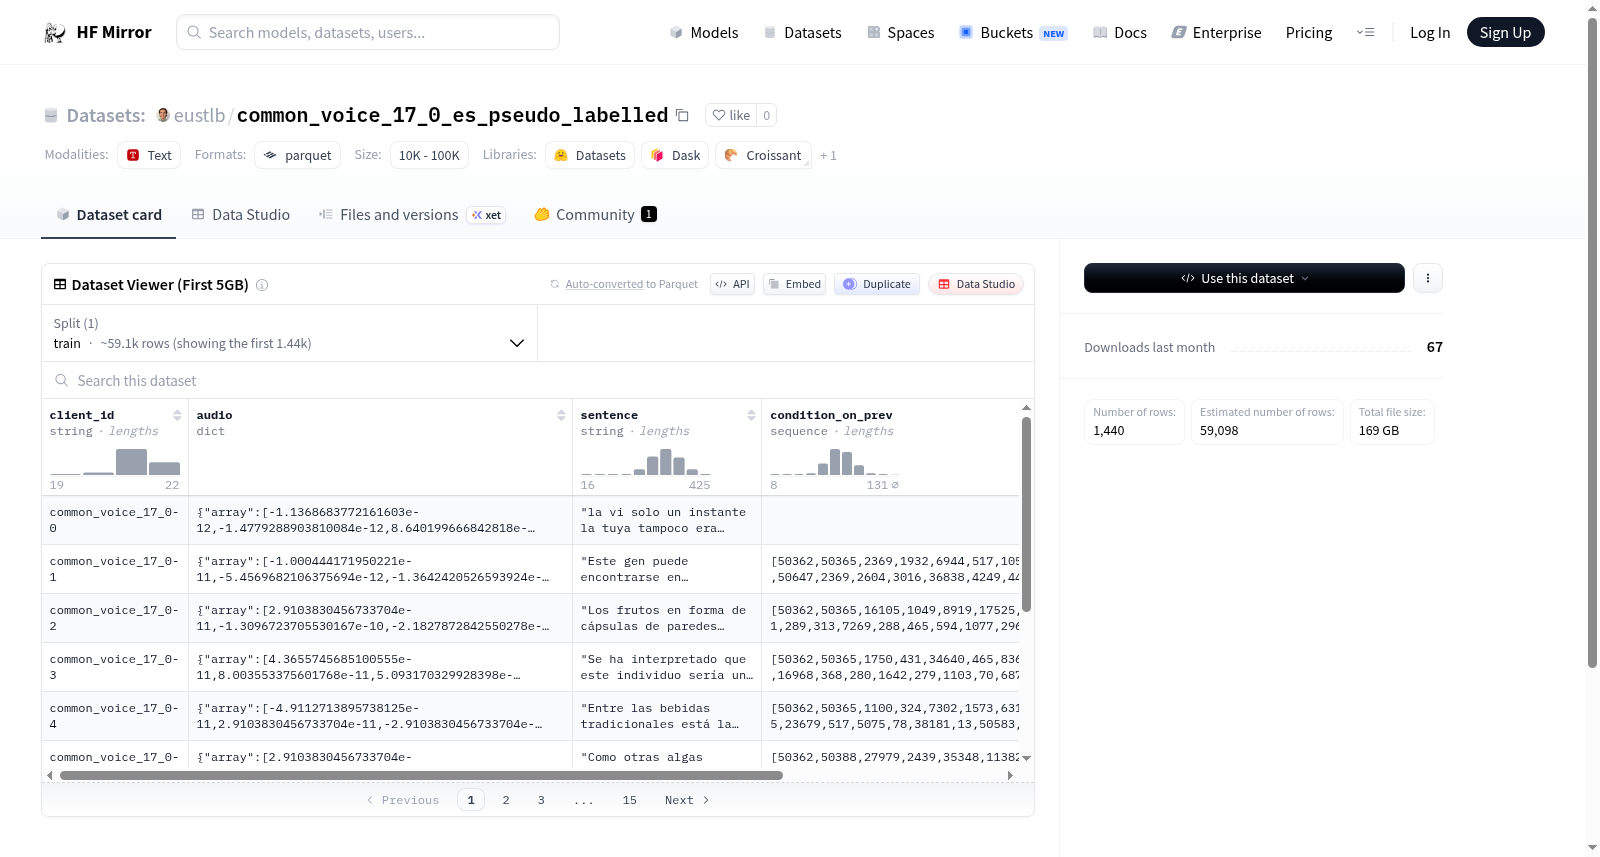1600x857 pixels.
Task: Expand the Use this dataset dropdown
Action: pos(1244,278)
